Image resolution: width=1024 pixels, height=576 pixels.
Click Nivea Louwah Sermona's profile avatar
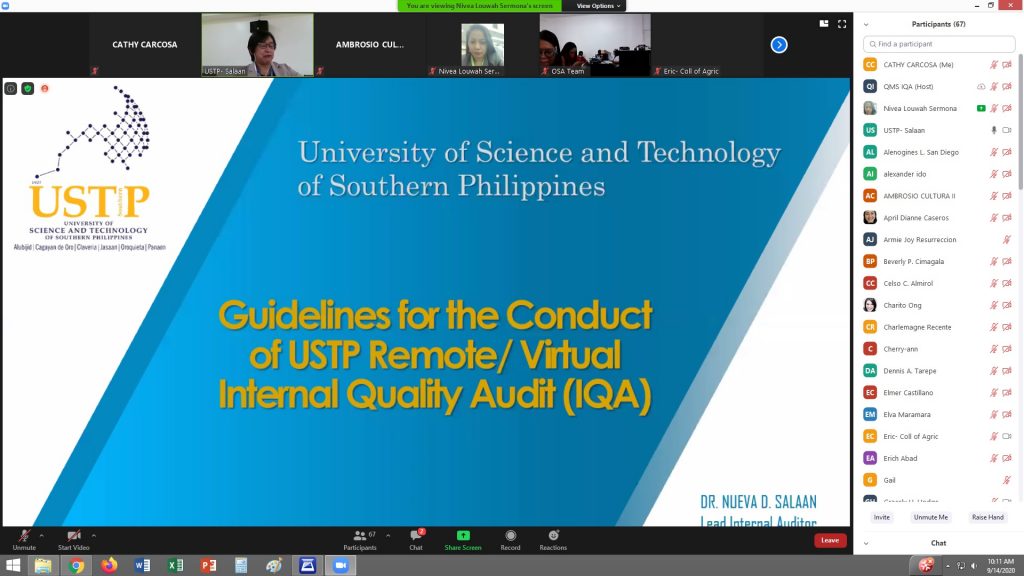(870, 108)
